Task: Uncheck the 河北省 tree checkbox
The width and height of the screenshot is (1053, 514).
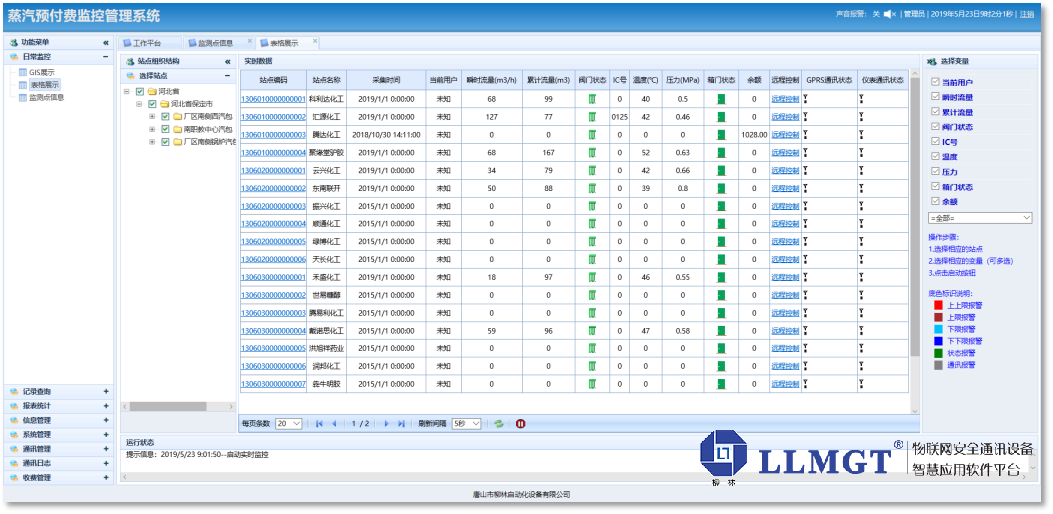Action: coord(140,92)
